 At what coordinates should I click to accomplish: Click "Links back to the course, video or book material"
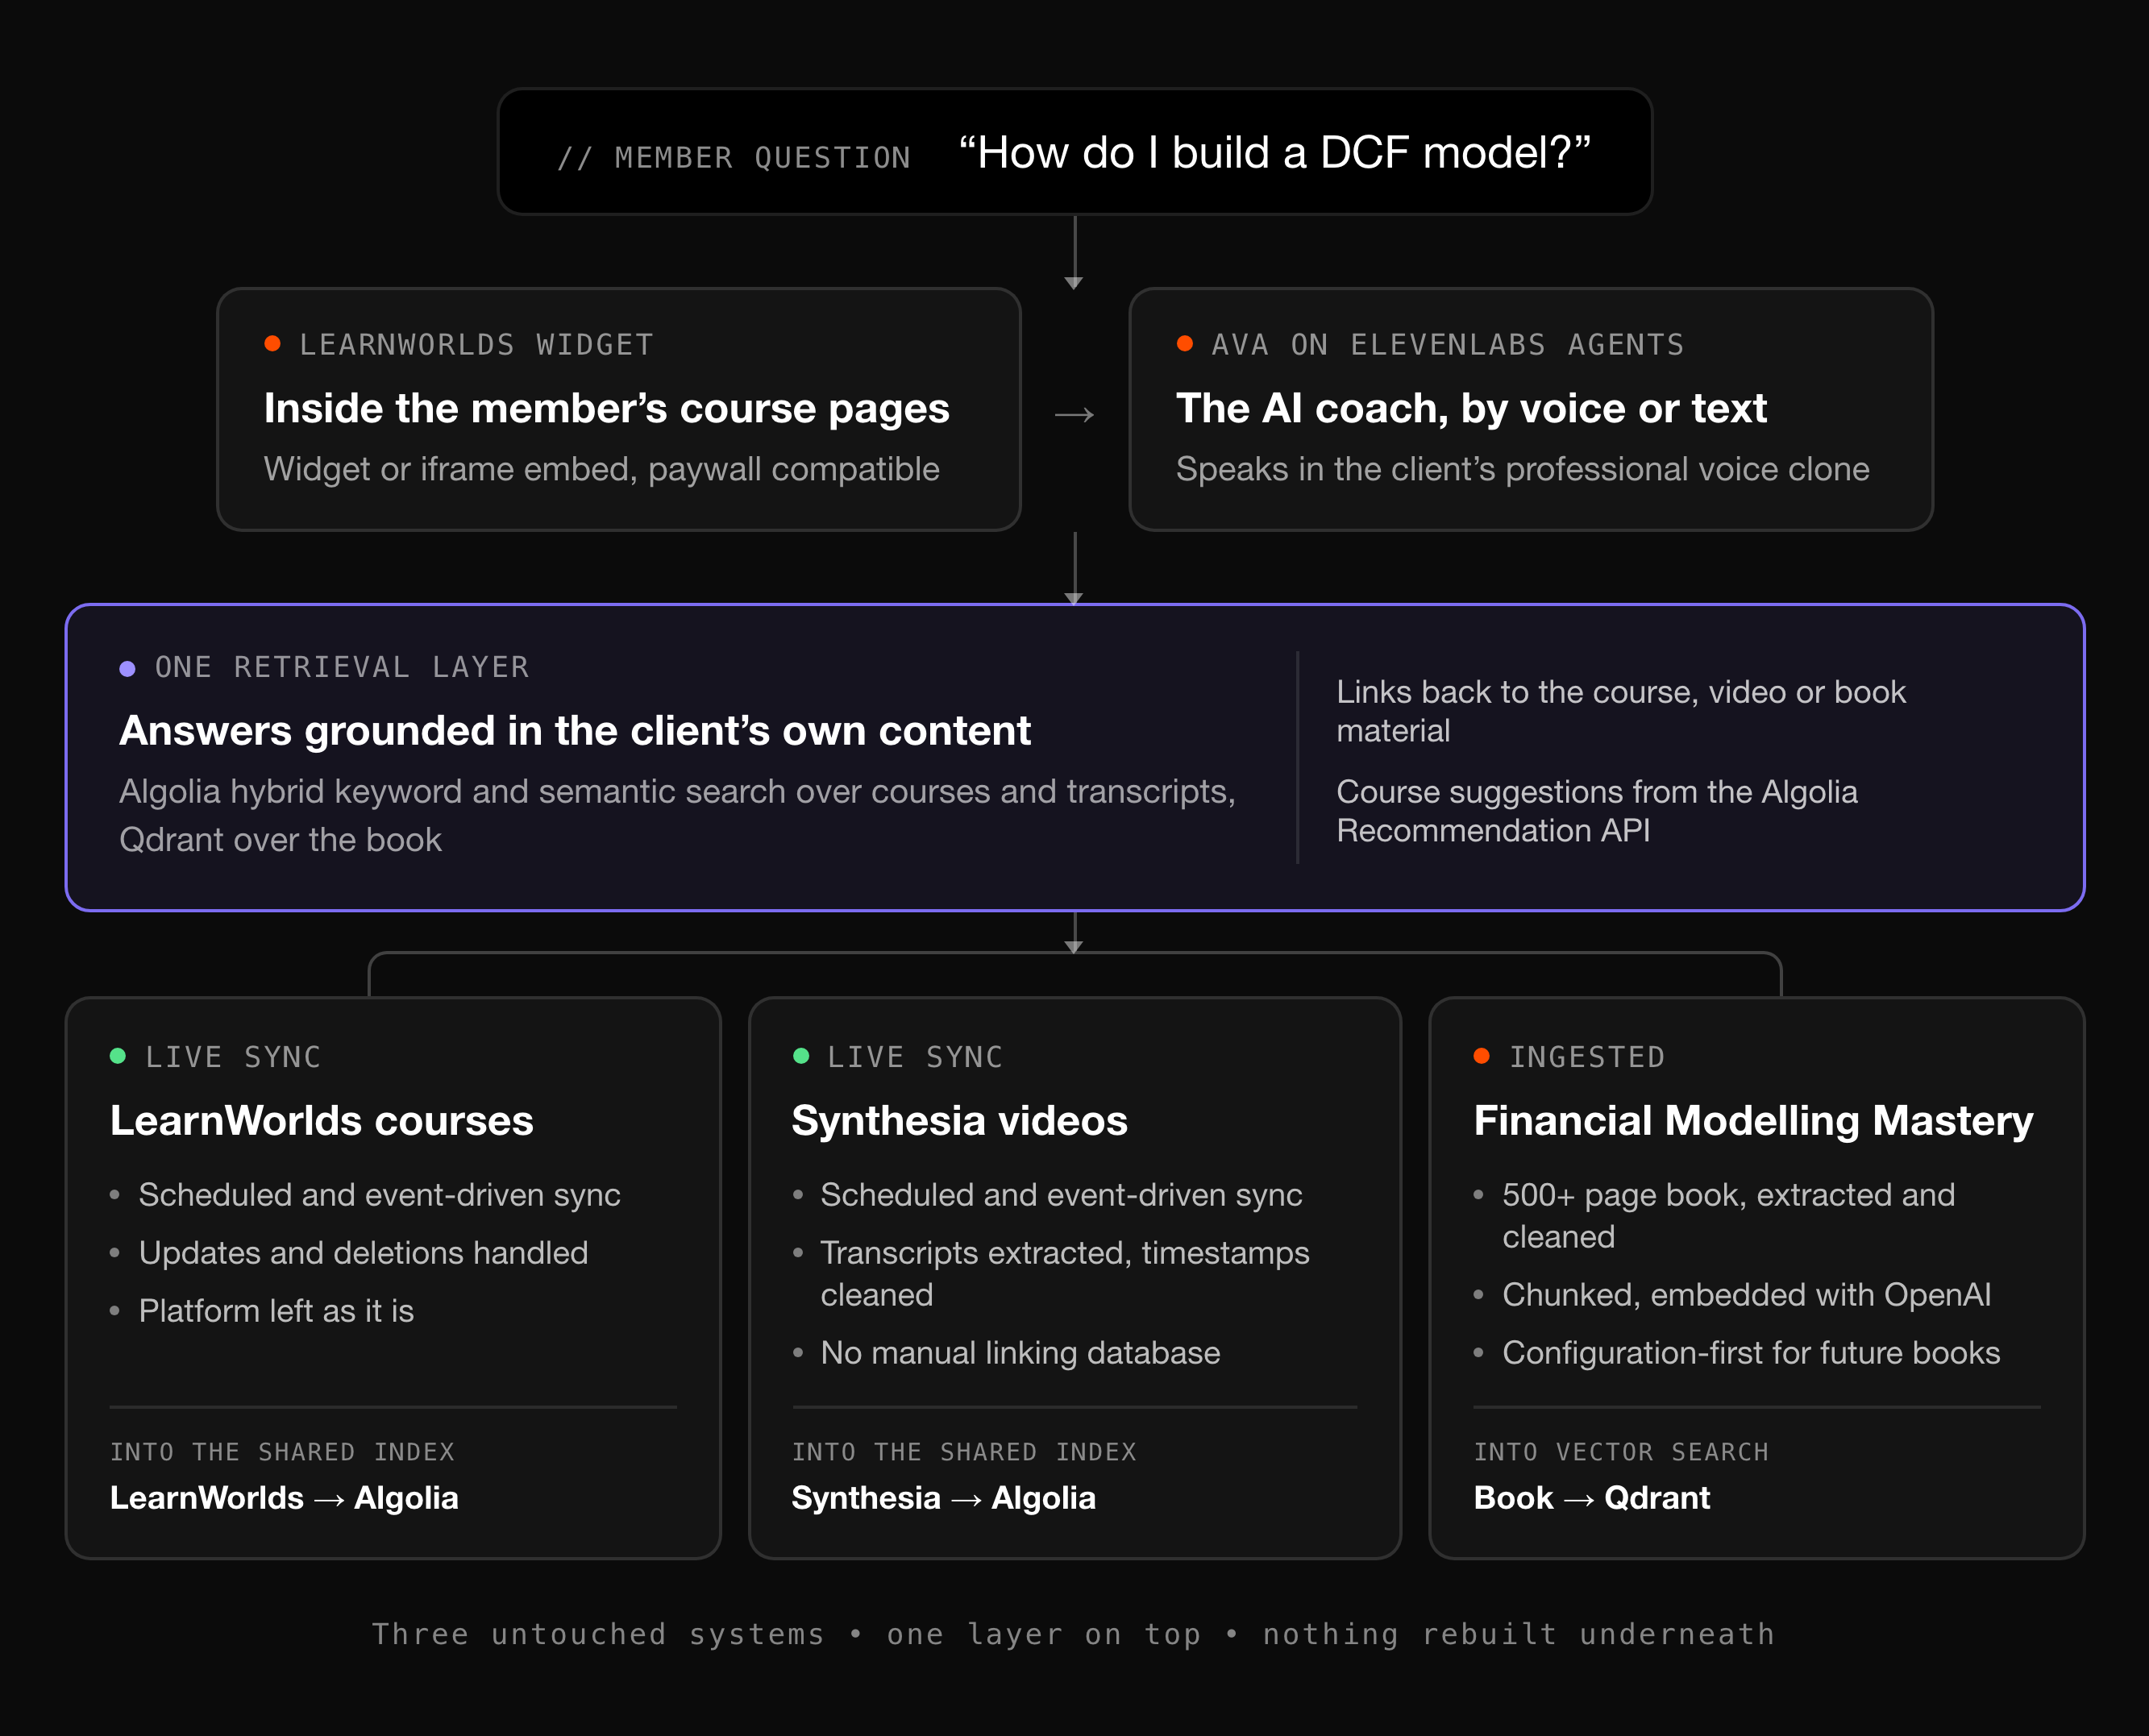pos(1621,711)
